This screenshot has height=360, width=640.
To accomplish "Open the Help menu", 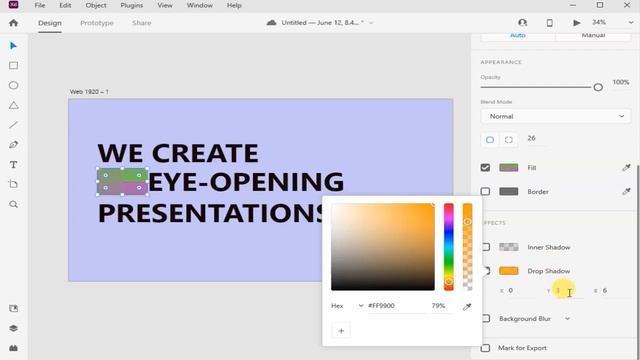I will tap(234, 5).
